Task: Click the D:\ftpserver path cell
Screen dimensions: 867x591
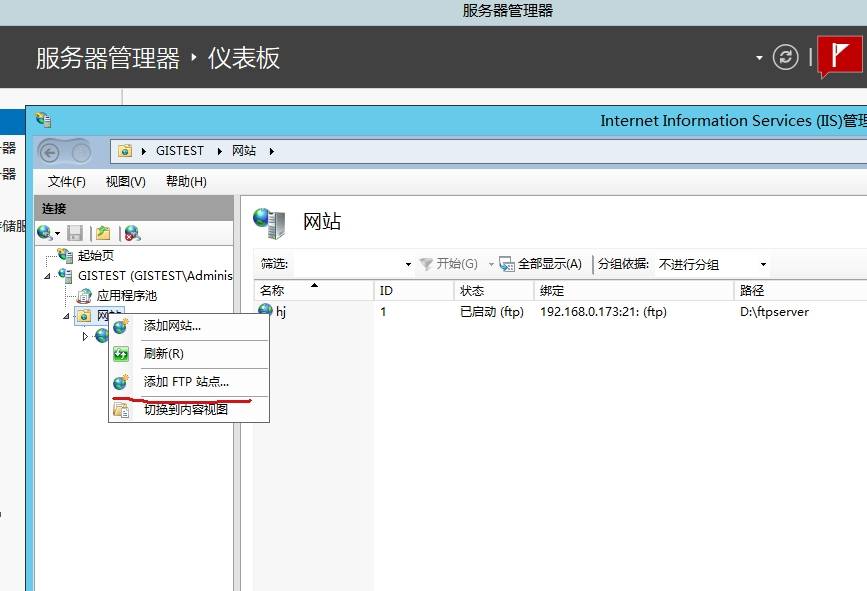Action: pos(774,312)
